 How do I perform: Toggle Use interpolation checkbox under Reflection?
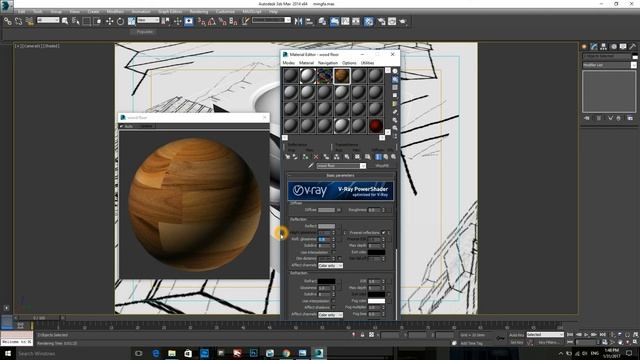333,252
